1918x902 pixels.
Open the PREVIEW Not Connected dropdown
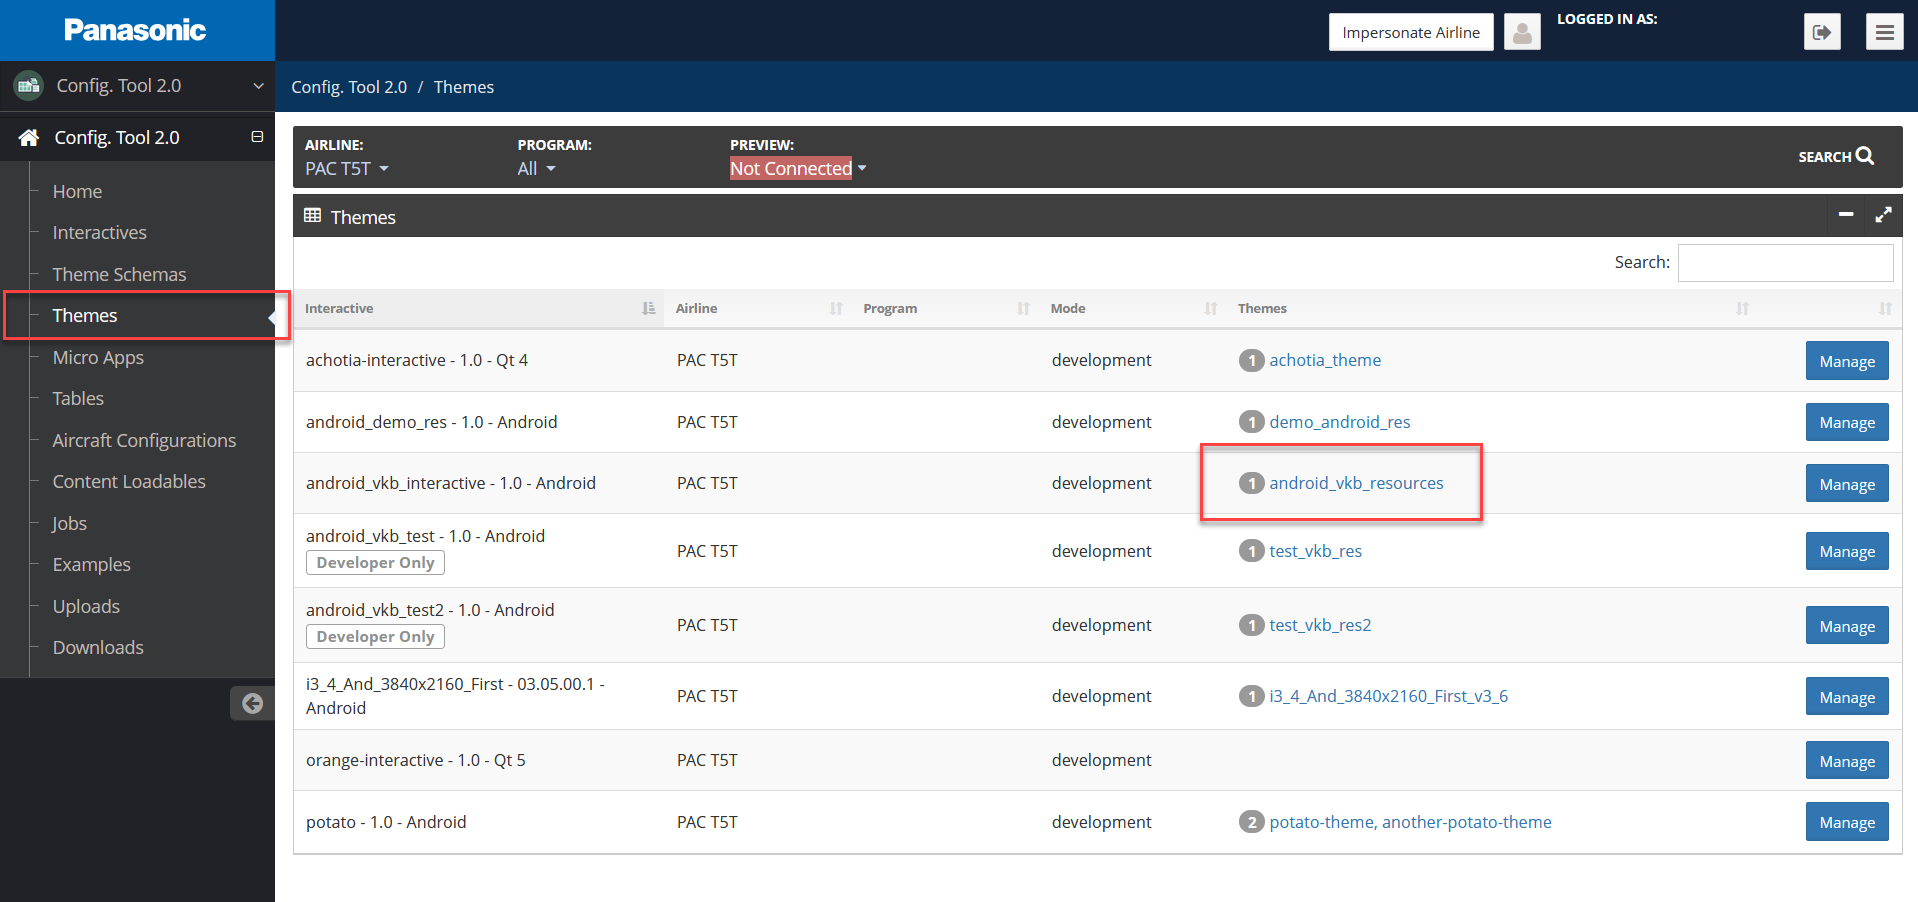[x=797, y=168]
